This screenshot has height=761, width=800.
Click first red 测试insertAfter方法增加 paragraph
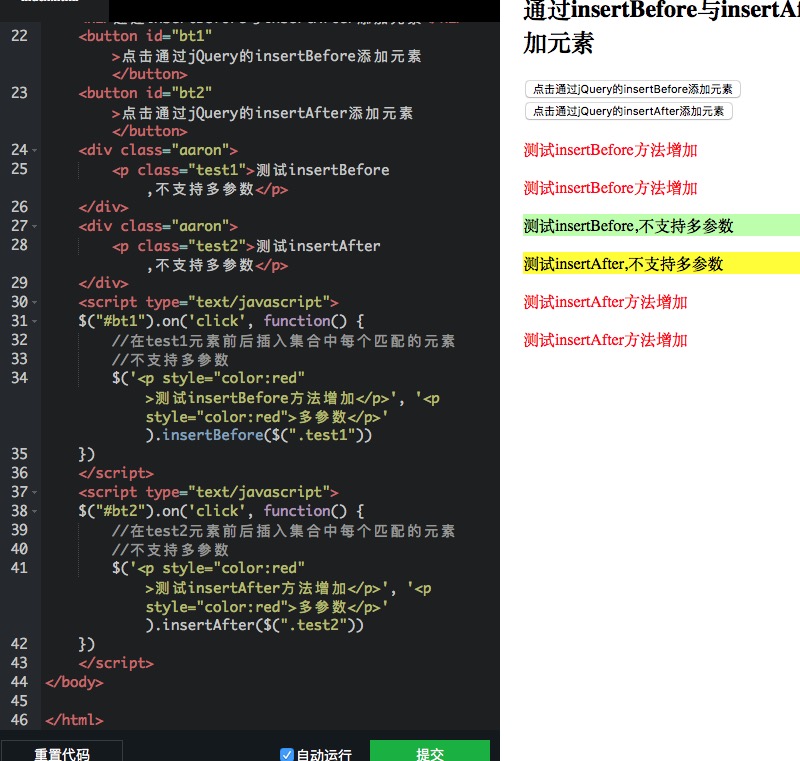coord(606,302)
